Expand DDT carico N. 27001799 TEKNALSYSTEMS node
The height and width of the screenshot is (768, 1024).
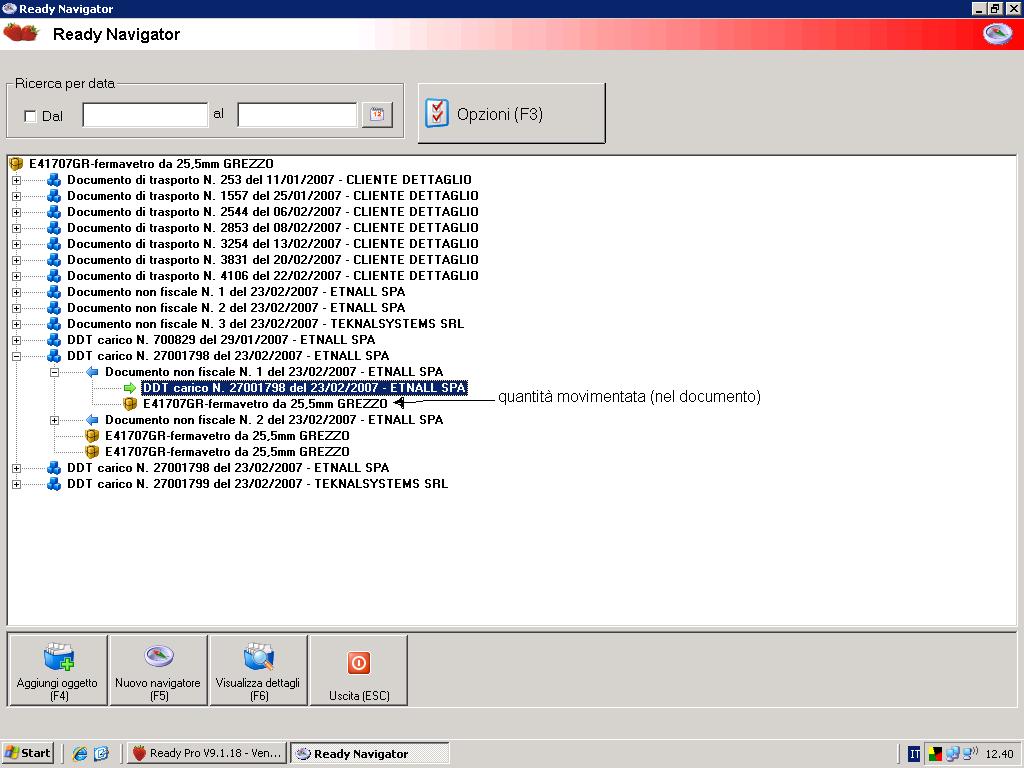click(16, 485)
